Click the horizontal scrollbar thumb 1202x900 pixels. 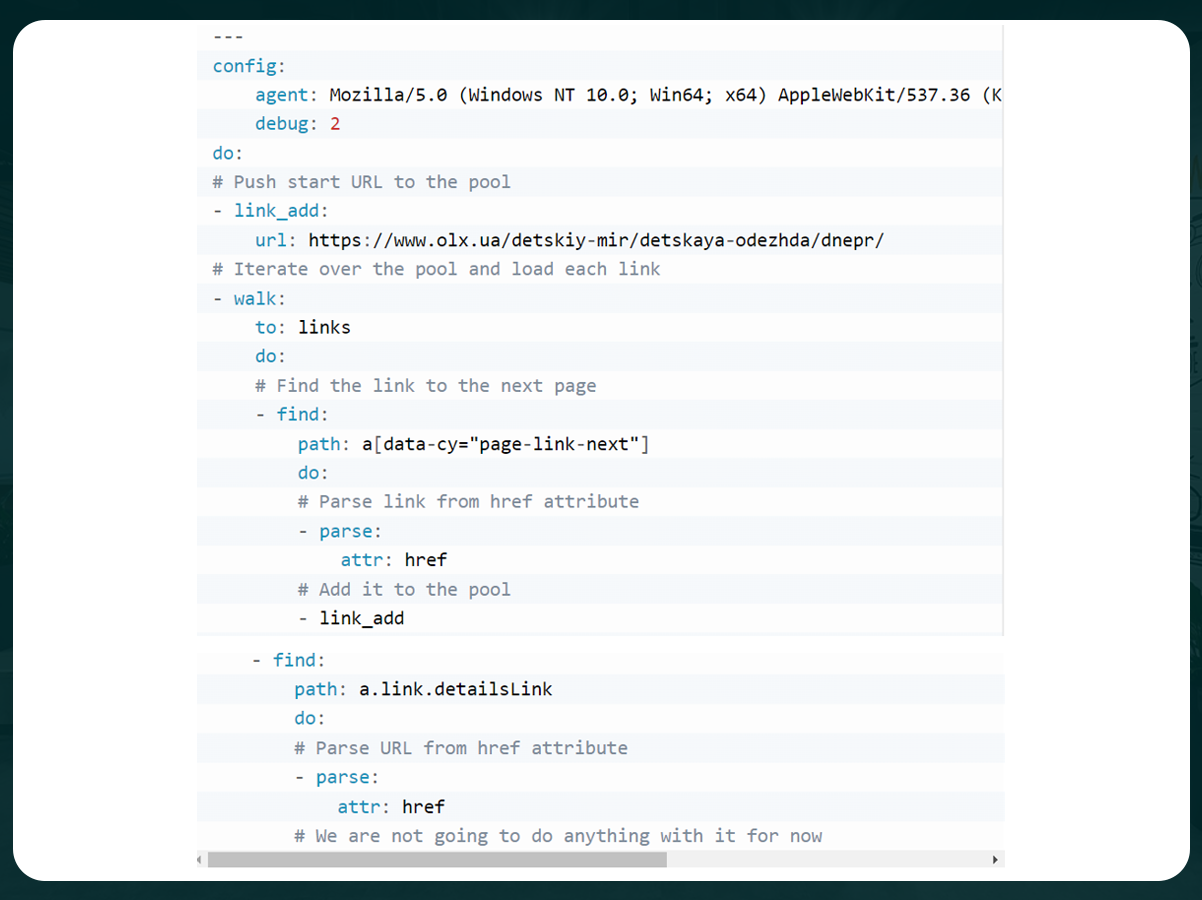(x=437, y=859)
